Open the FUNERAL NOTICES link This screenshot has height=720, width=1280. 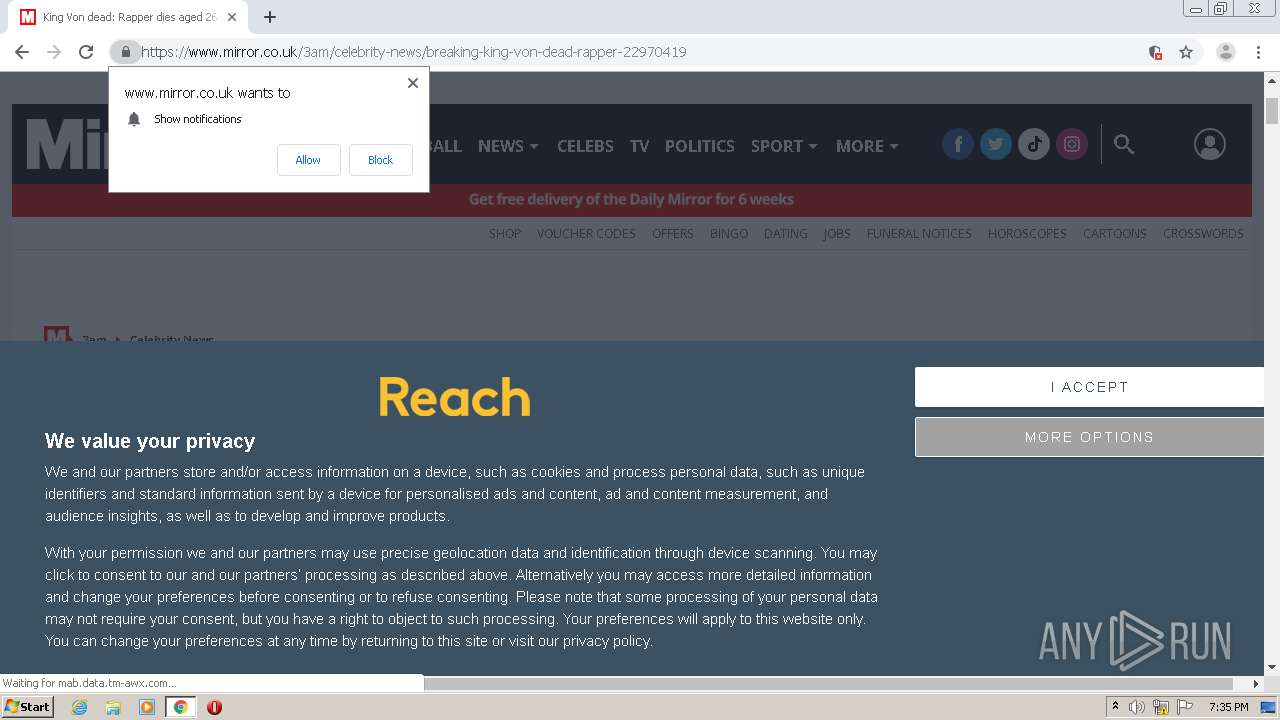point(919,234)
